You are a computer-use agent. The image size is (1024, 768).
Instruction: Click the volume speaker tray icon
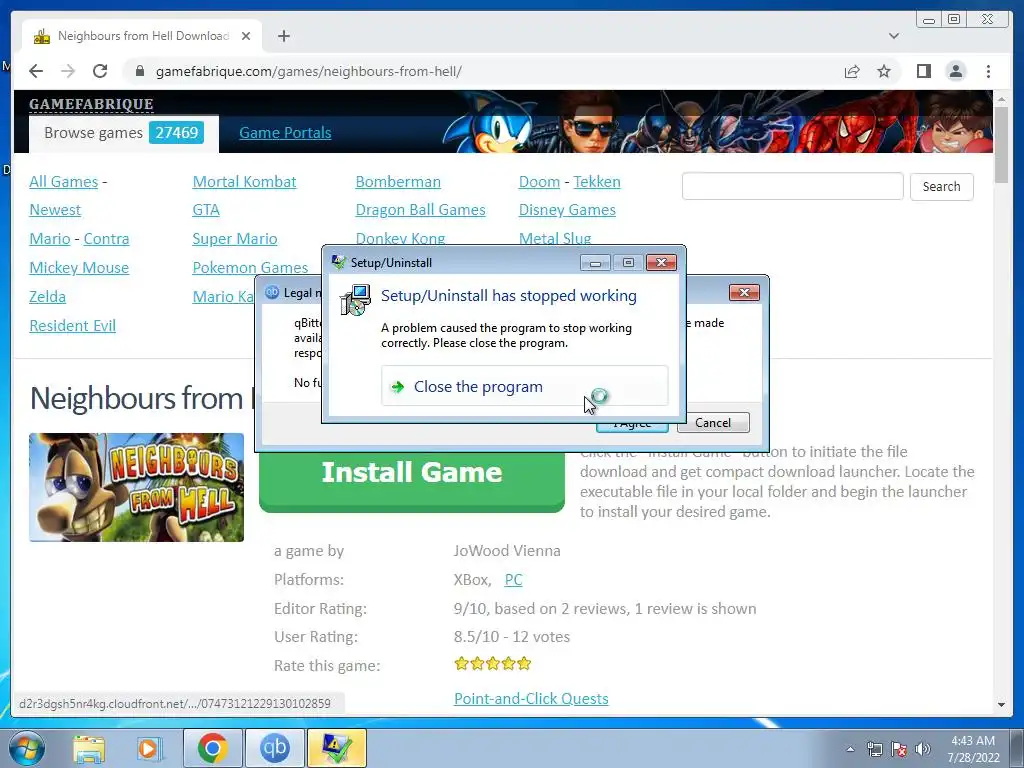[922, 749]
